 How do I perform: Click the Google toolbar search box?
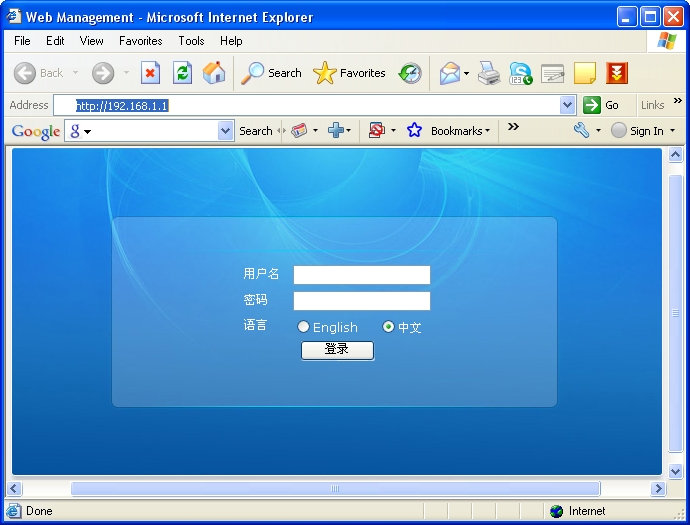point(150,131)
